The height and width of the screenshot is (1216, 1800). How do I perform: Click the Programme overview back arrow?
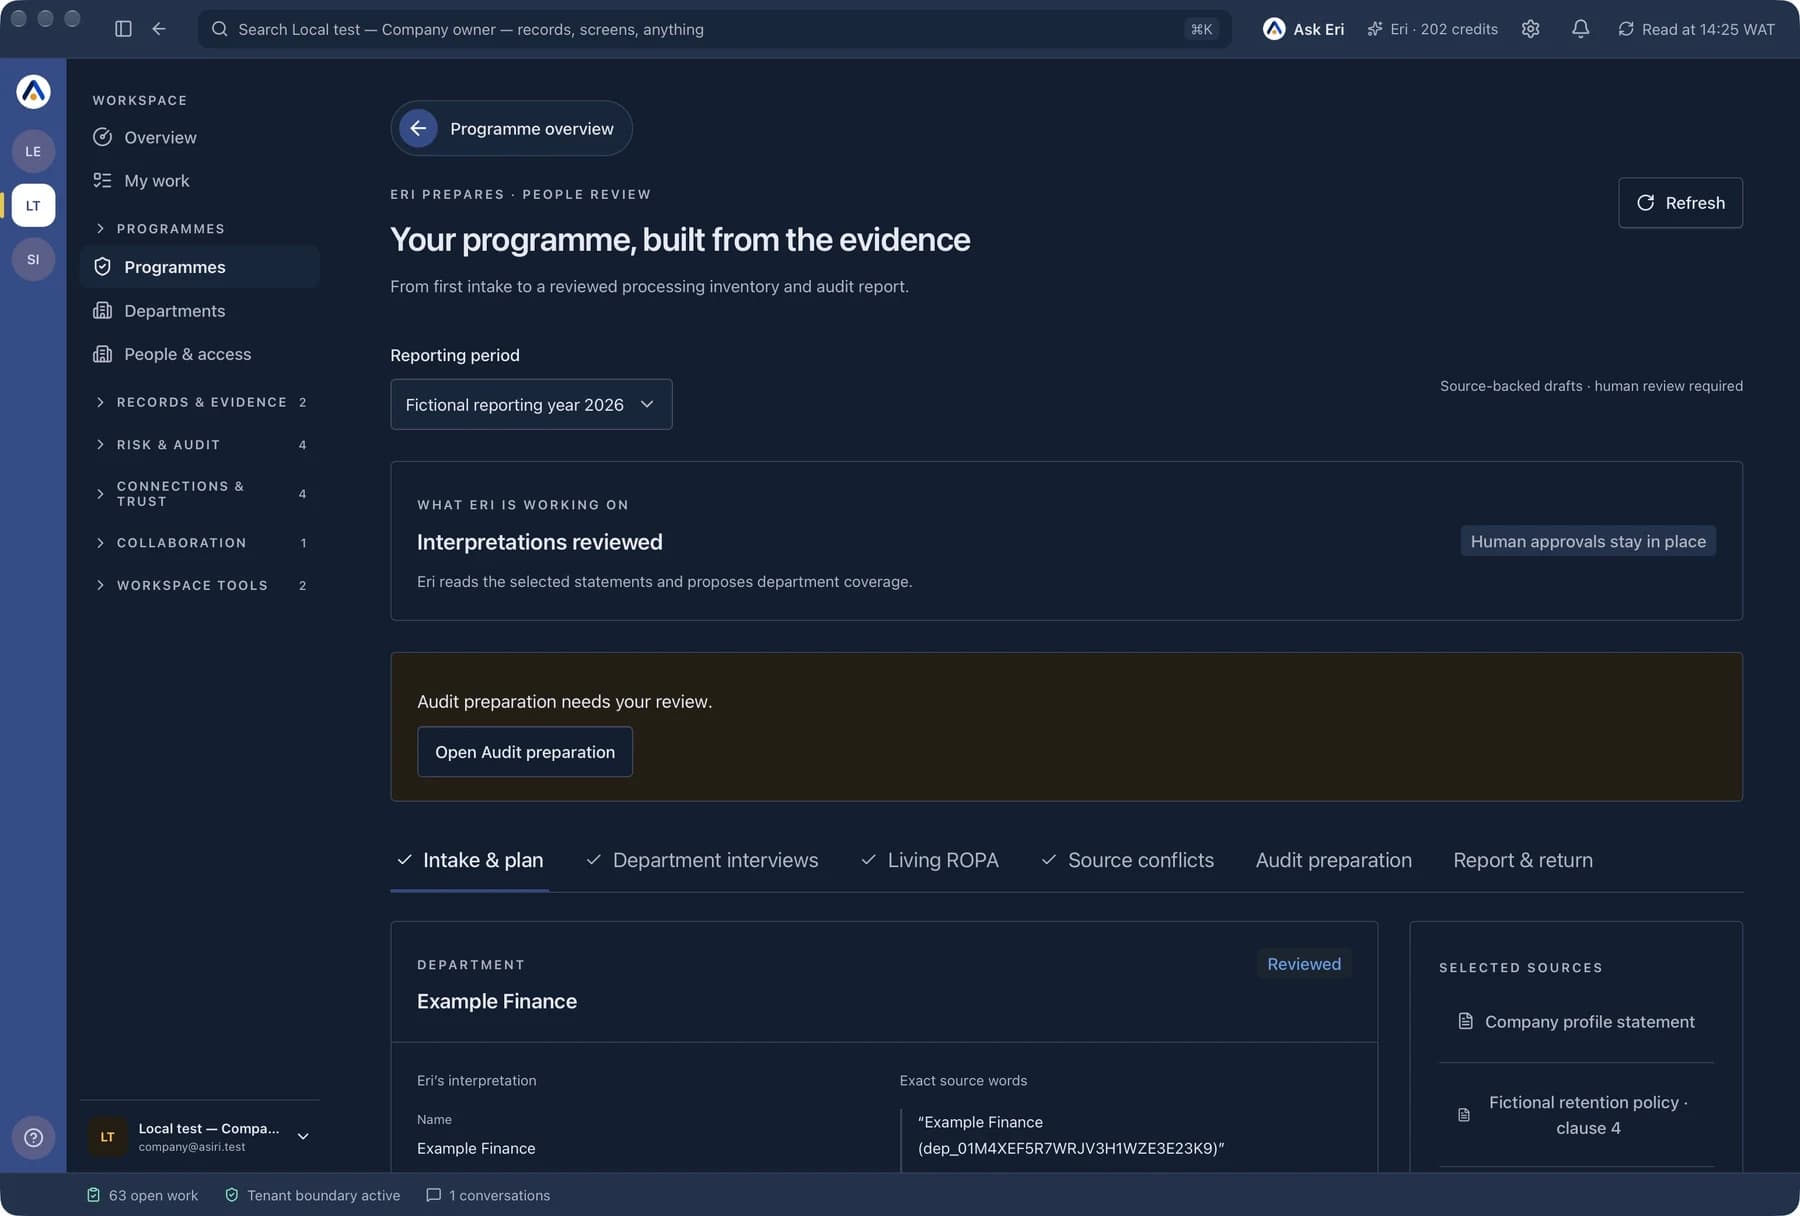tap(418, 128)
